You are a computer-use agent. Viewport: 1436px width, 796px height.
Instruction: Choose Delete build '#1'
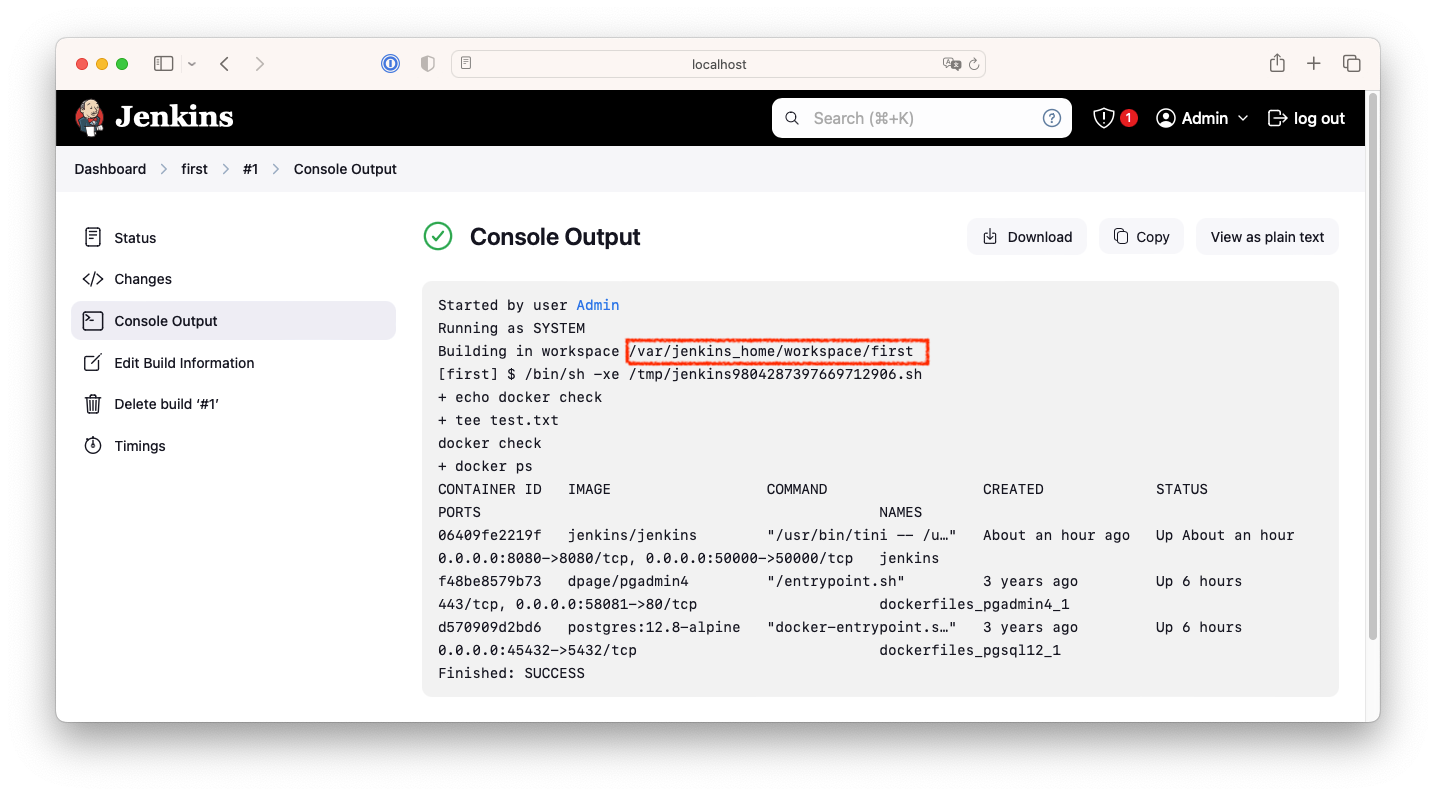(233, 404)
